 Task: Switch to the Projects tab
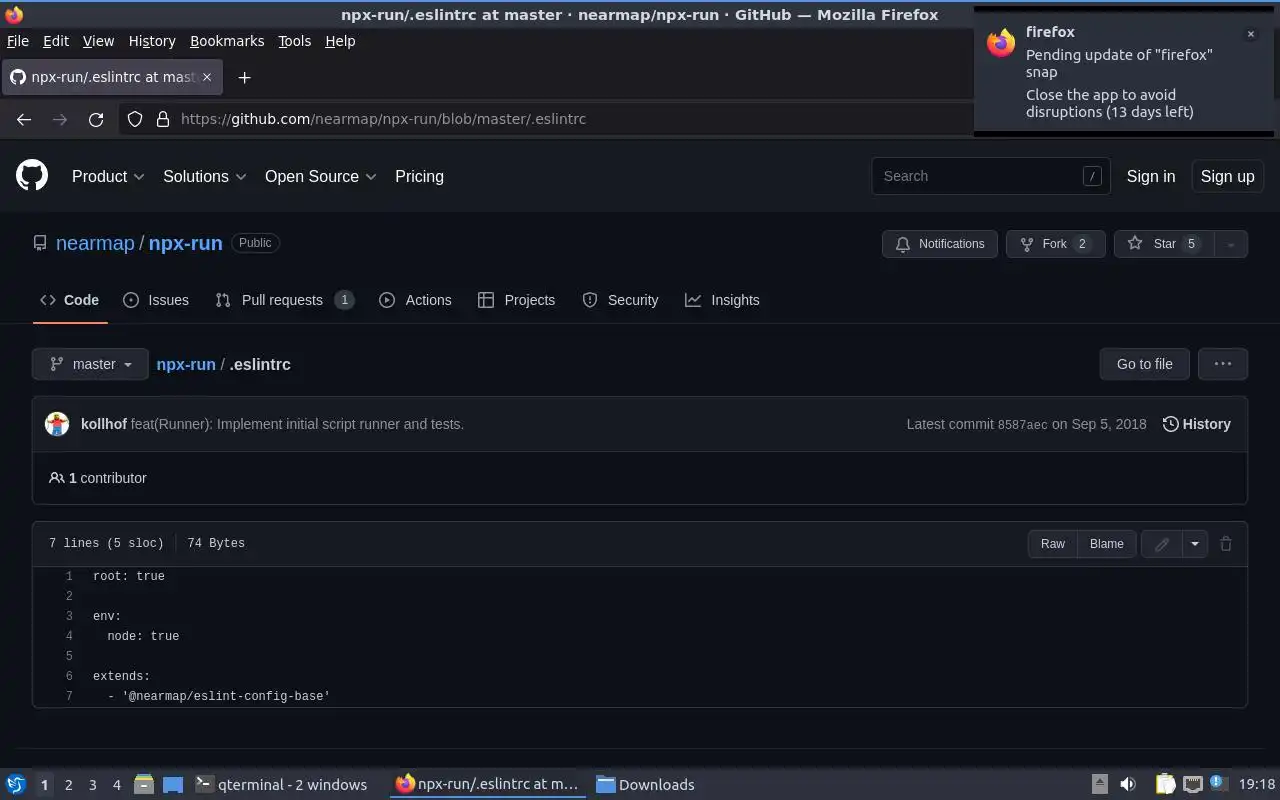coord(516,300)
